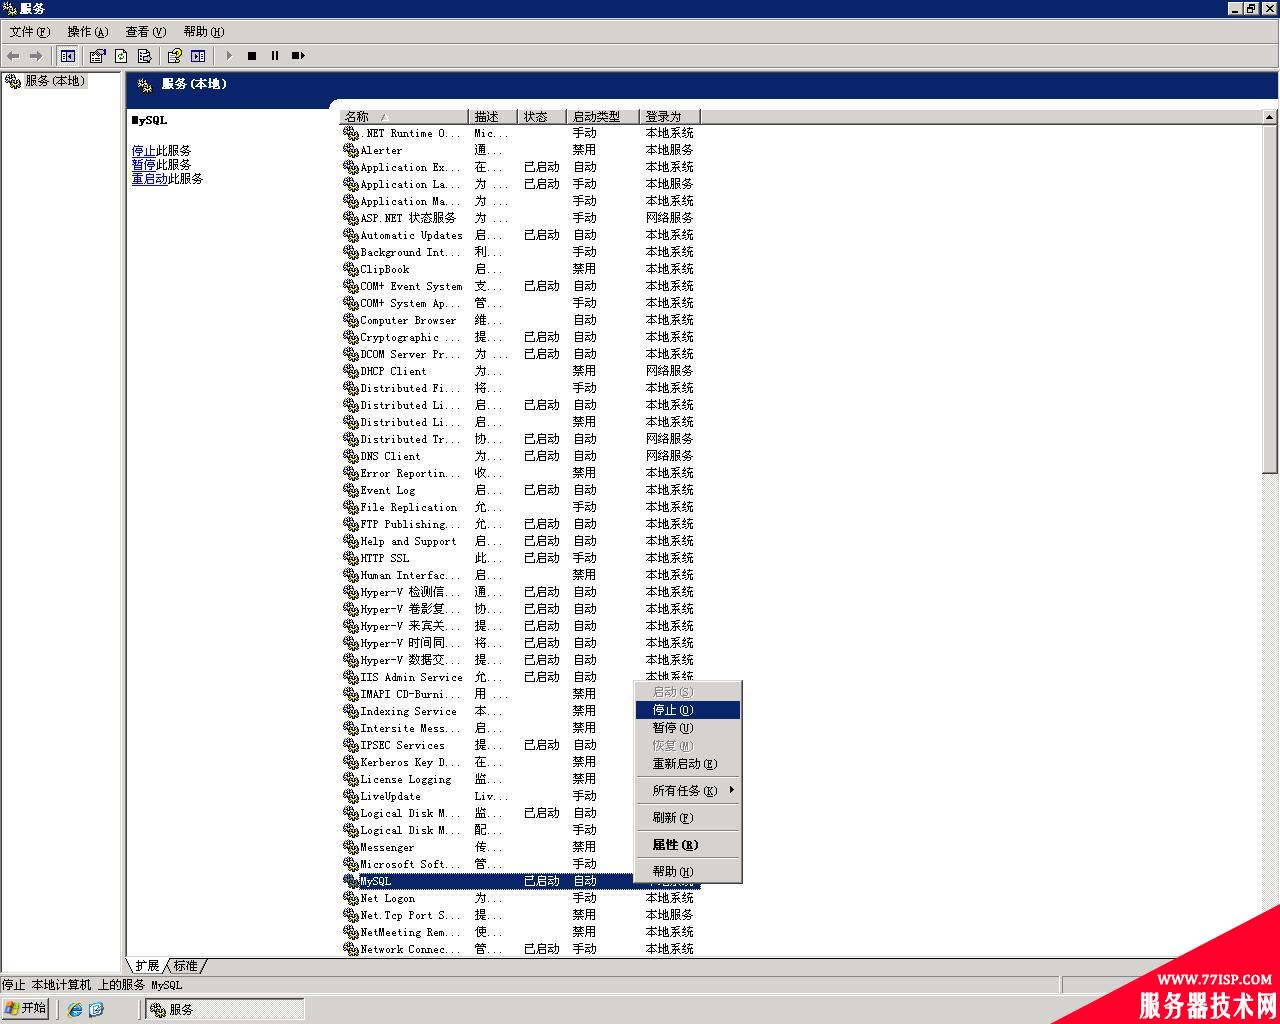
Task: Click the vertical scrollbar thumb
Action: tap(1269, 298)
